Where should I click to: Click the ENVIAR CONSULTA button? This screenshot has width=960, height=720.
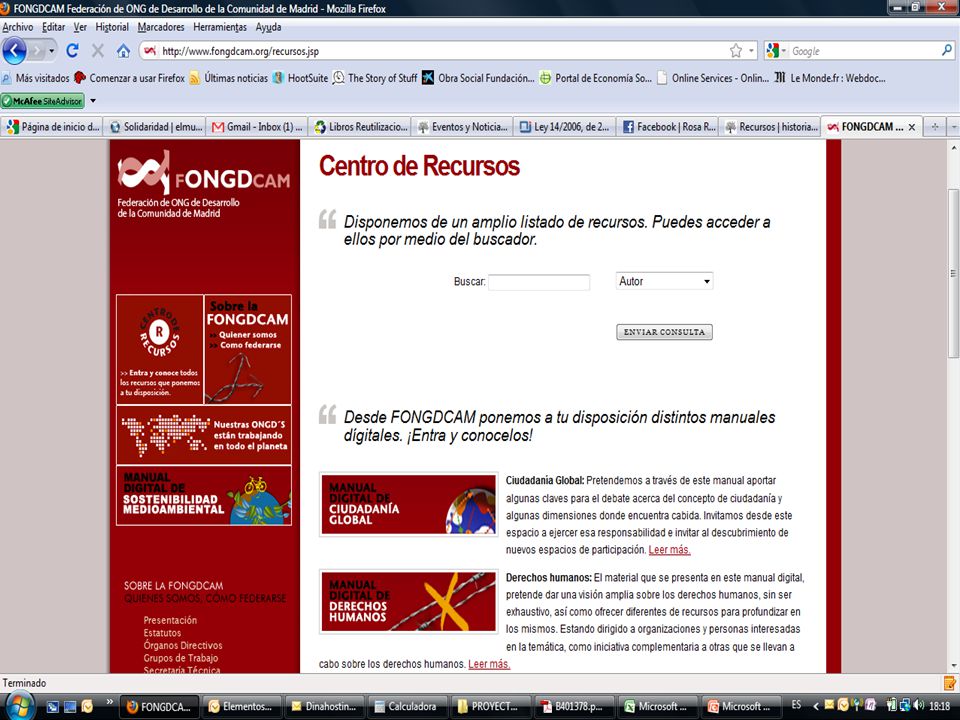coord(664,332)
